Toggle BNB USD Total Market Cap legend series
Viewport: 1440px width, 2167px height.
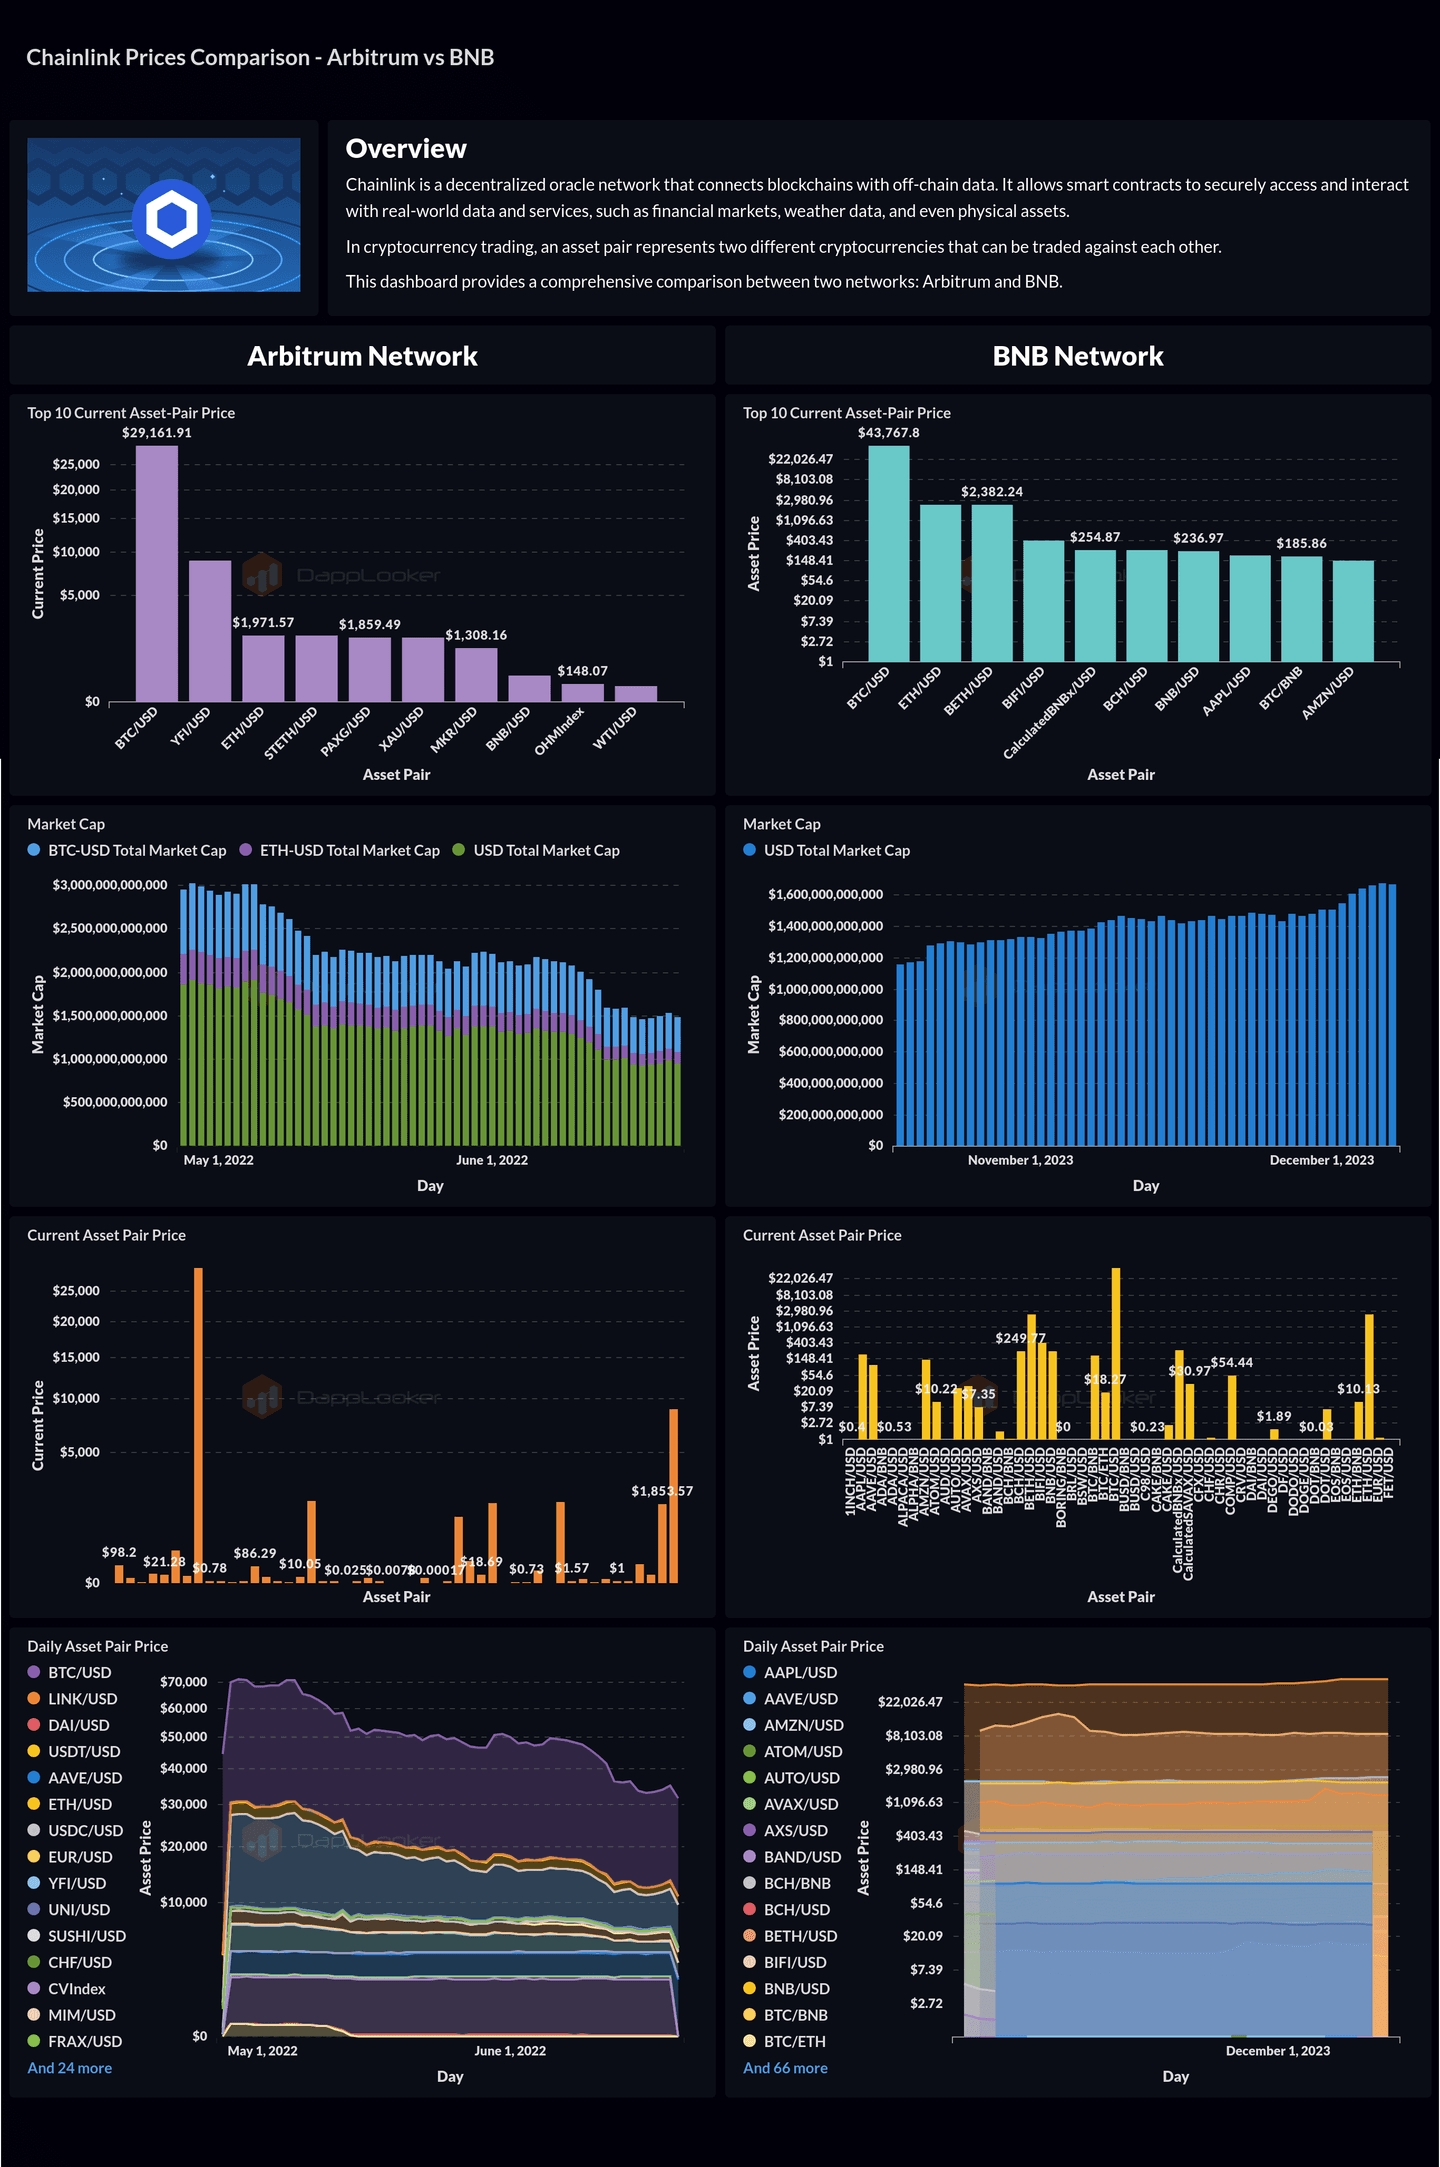(827, 850)
